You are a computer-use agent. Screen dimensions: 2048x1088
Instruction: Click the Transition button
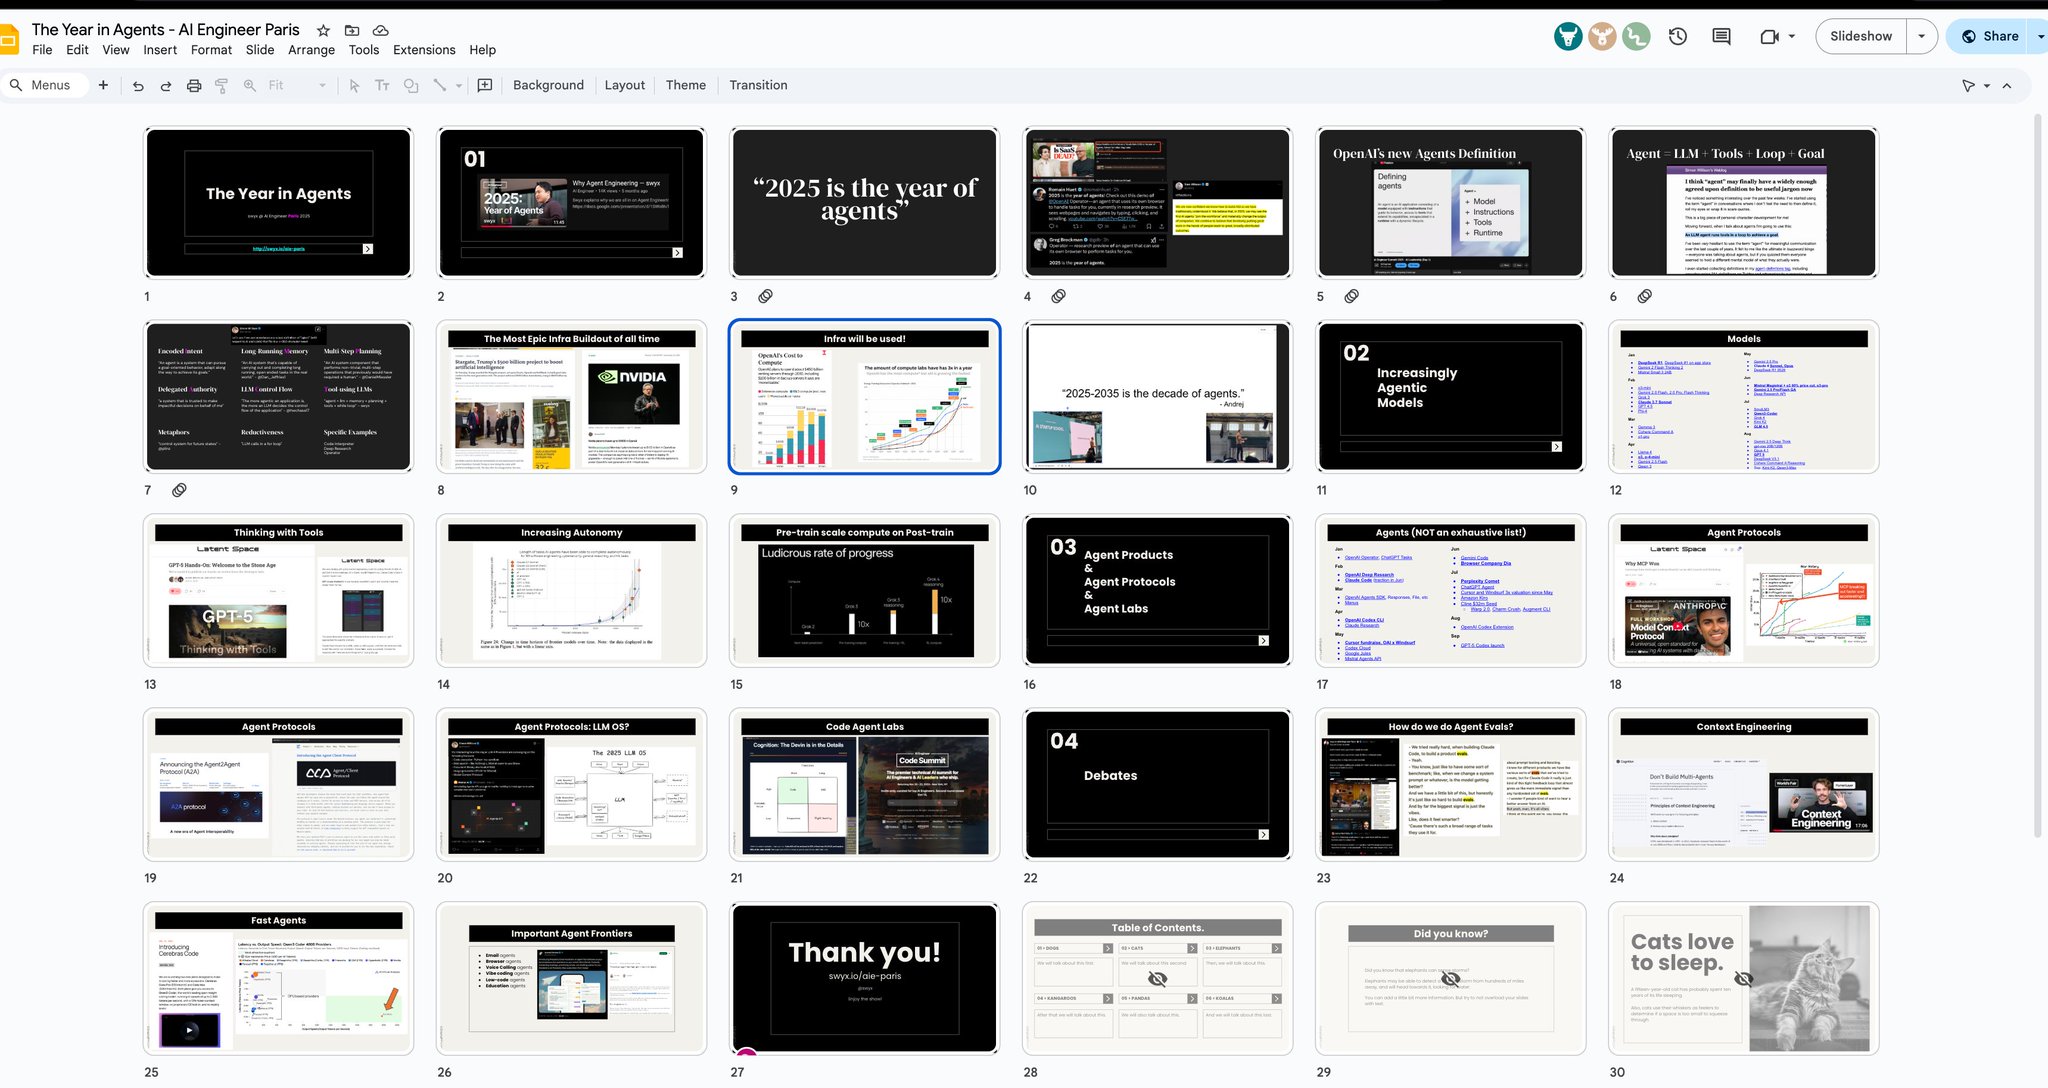pyautogui.click(x=758, y=85)
